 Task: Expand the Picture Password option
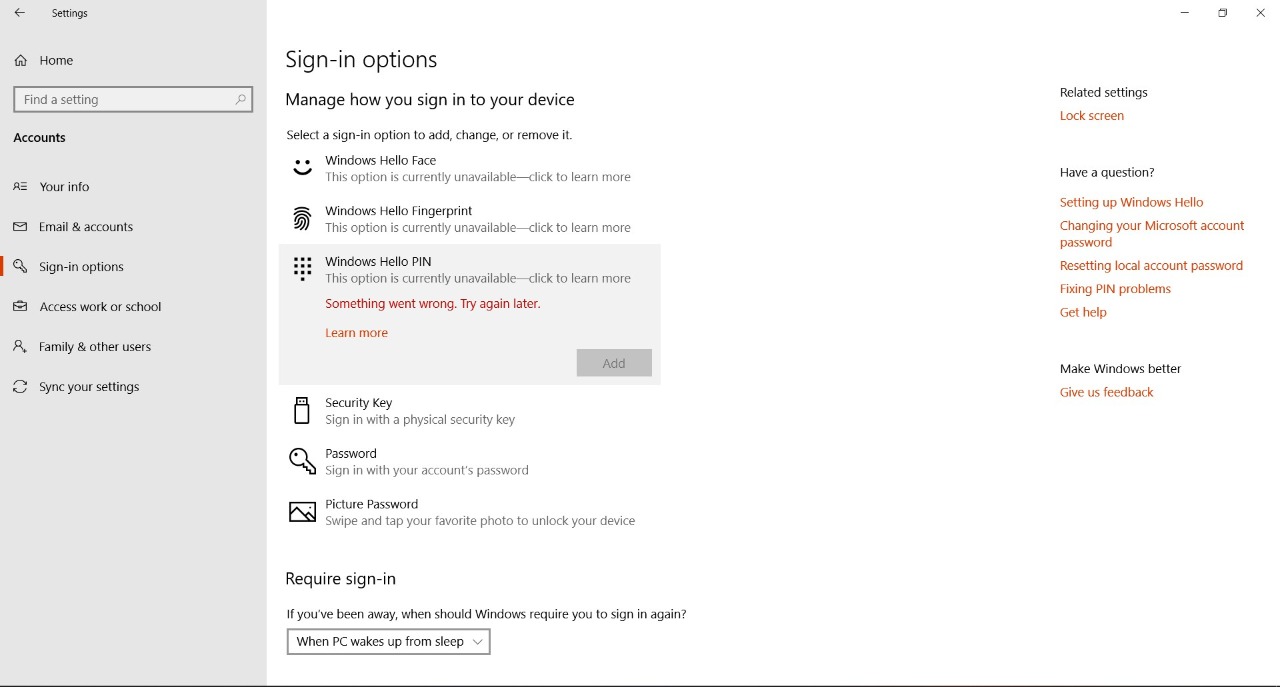469,513
